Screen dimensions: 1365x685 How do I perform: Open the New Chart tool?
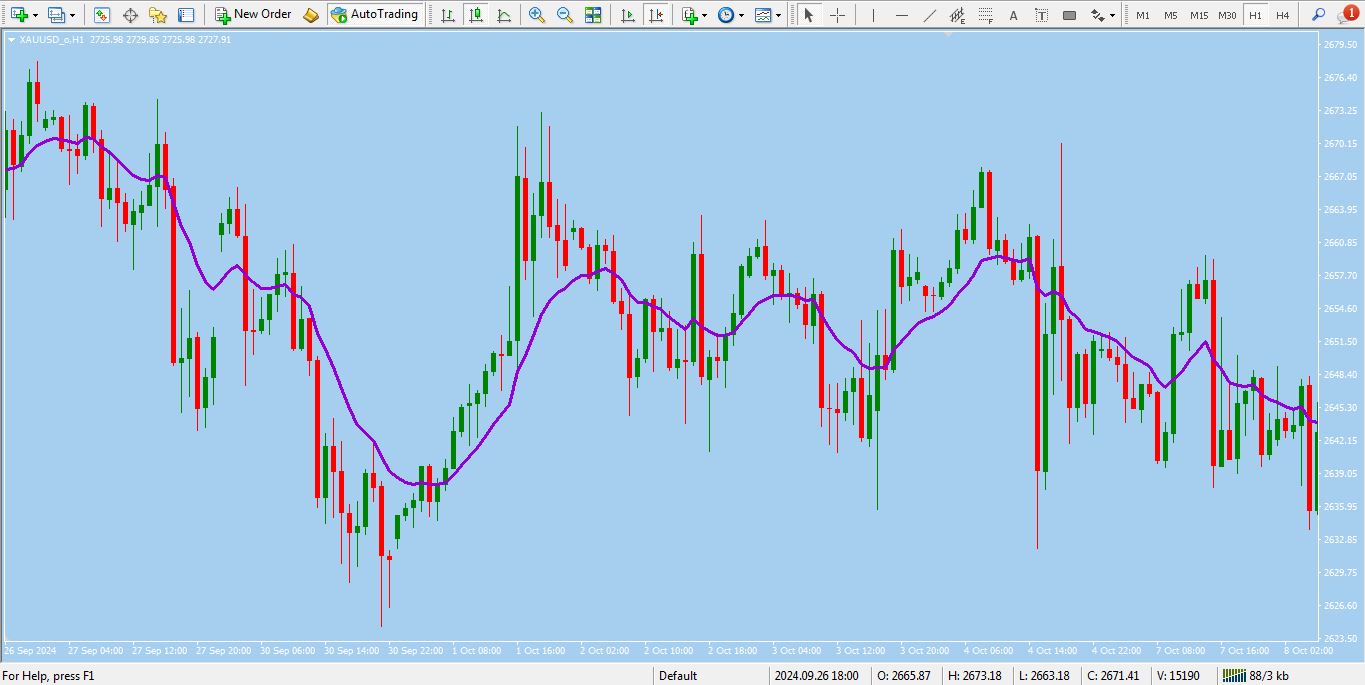point(19,15)
